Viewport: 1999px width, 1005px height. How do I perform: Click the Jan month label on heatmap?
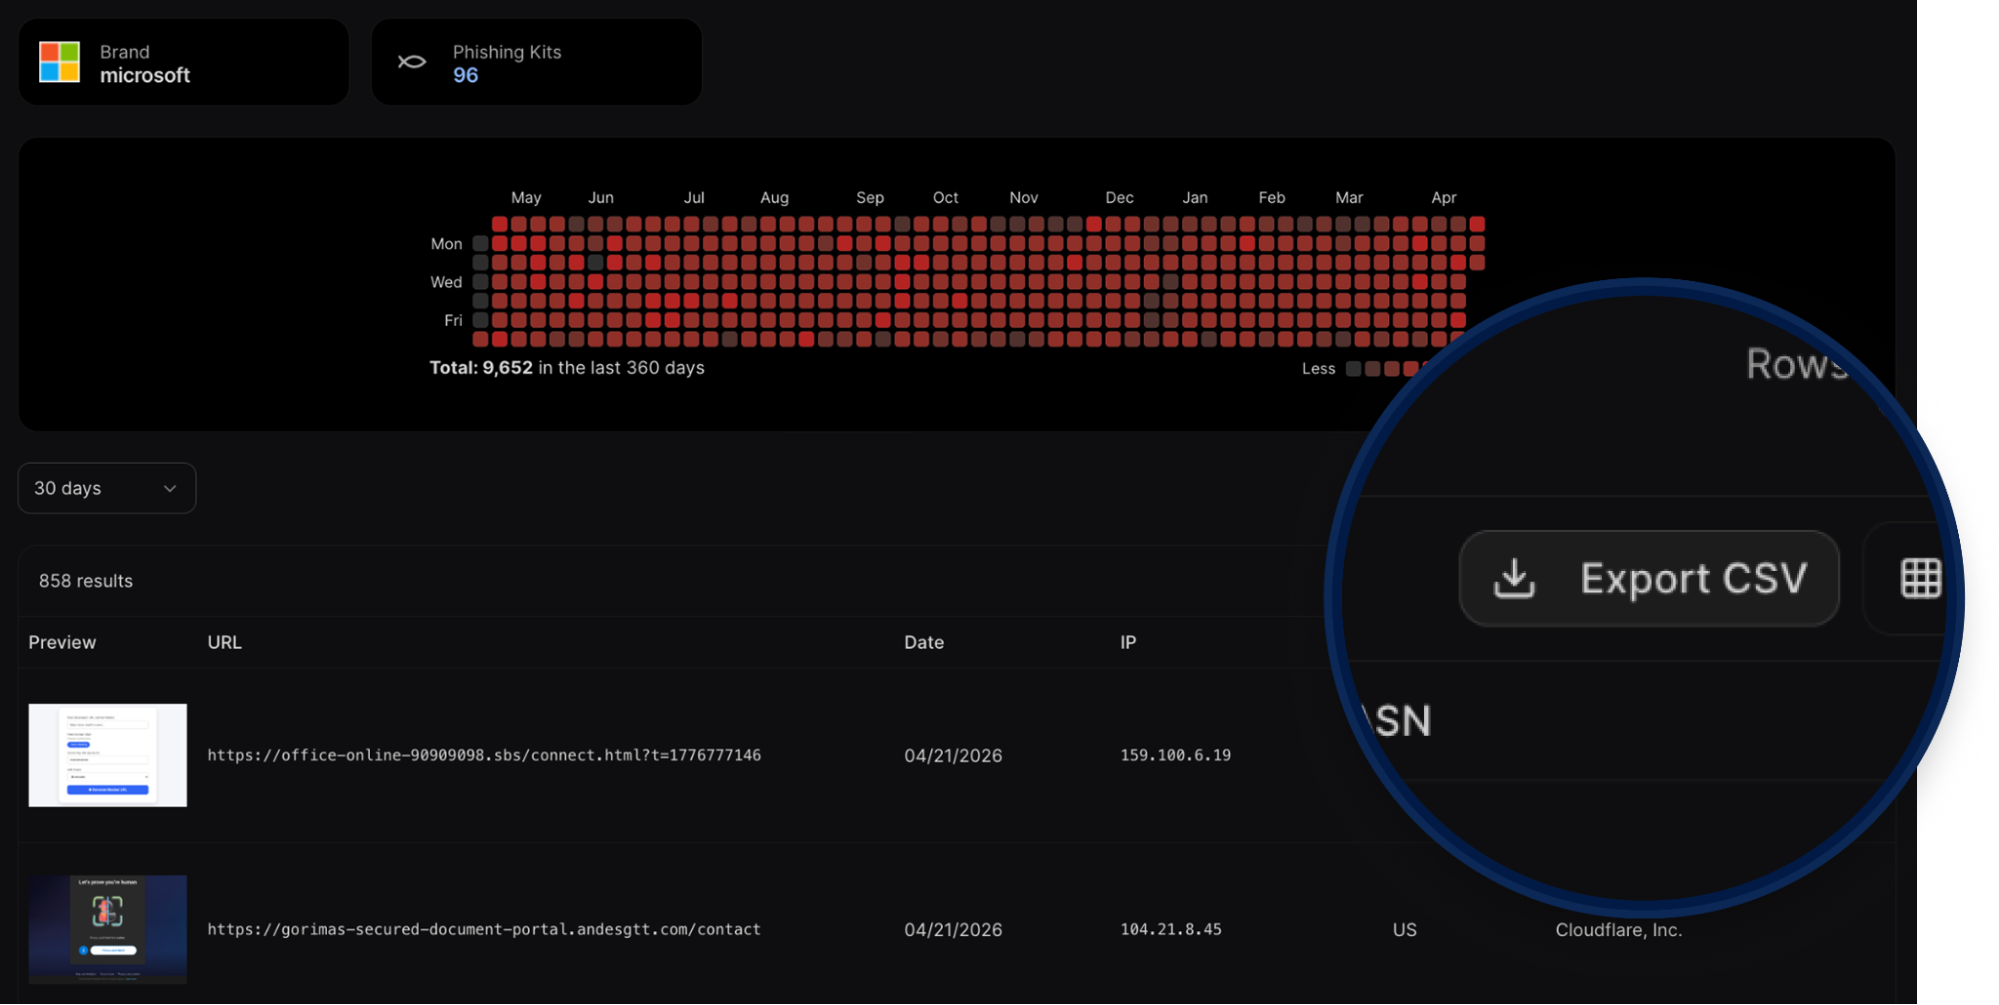click(x=1195, y=198)
